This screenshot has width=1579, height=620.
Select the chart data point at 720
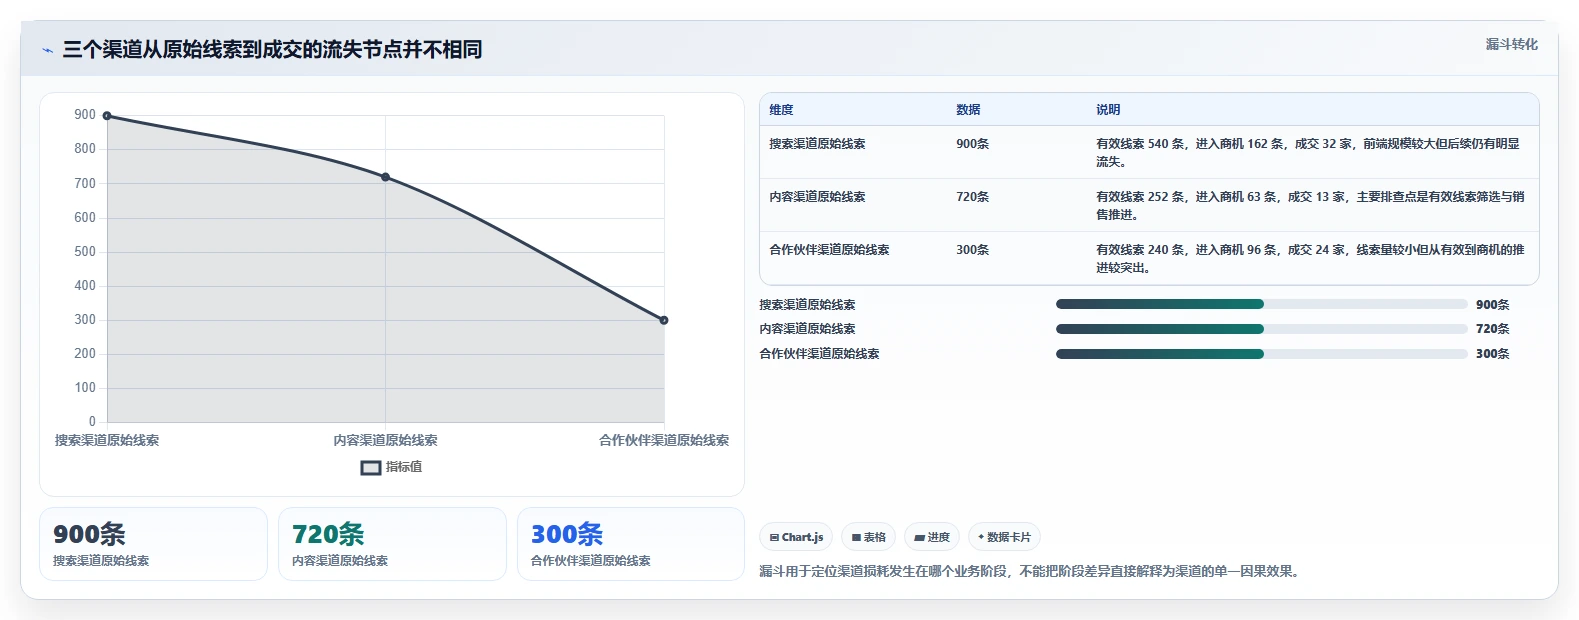tap(385, 177)
